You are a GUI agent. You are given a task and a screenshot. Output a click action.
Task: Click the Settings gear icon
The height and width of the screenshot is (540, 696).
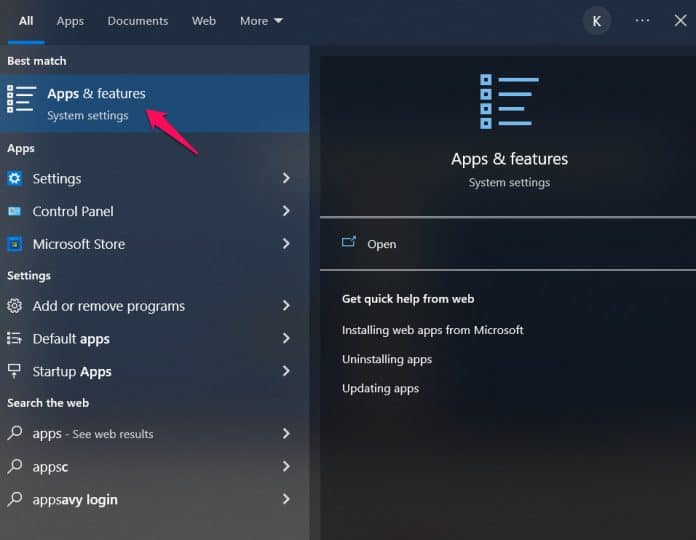point(15,179)
